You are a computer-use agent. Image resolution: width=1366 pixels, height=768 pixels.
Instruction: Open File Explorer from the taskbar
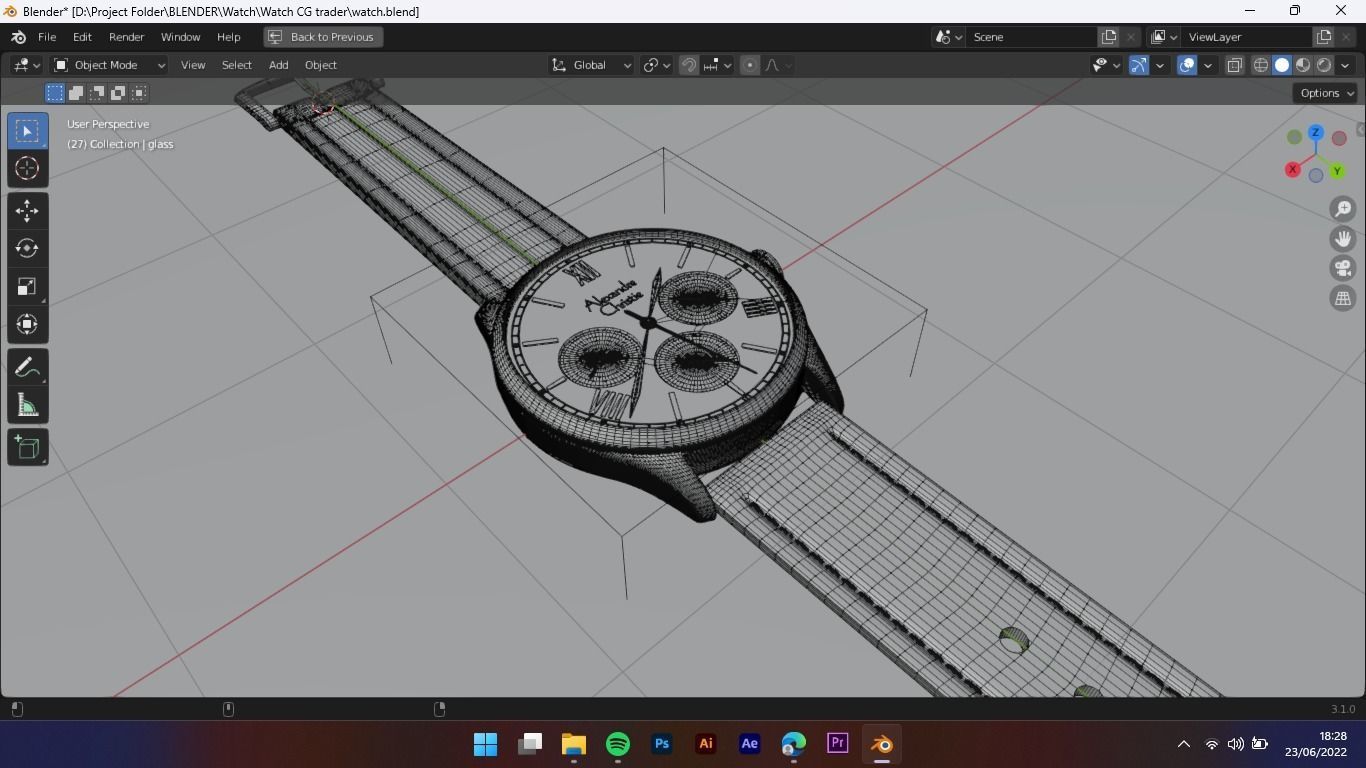pyautogui.click(x=574, y=744)
